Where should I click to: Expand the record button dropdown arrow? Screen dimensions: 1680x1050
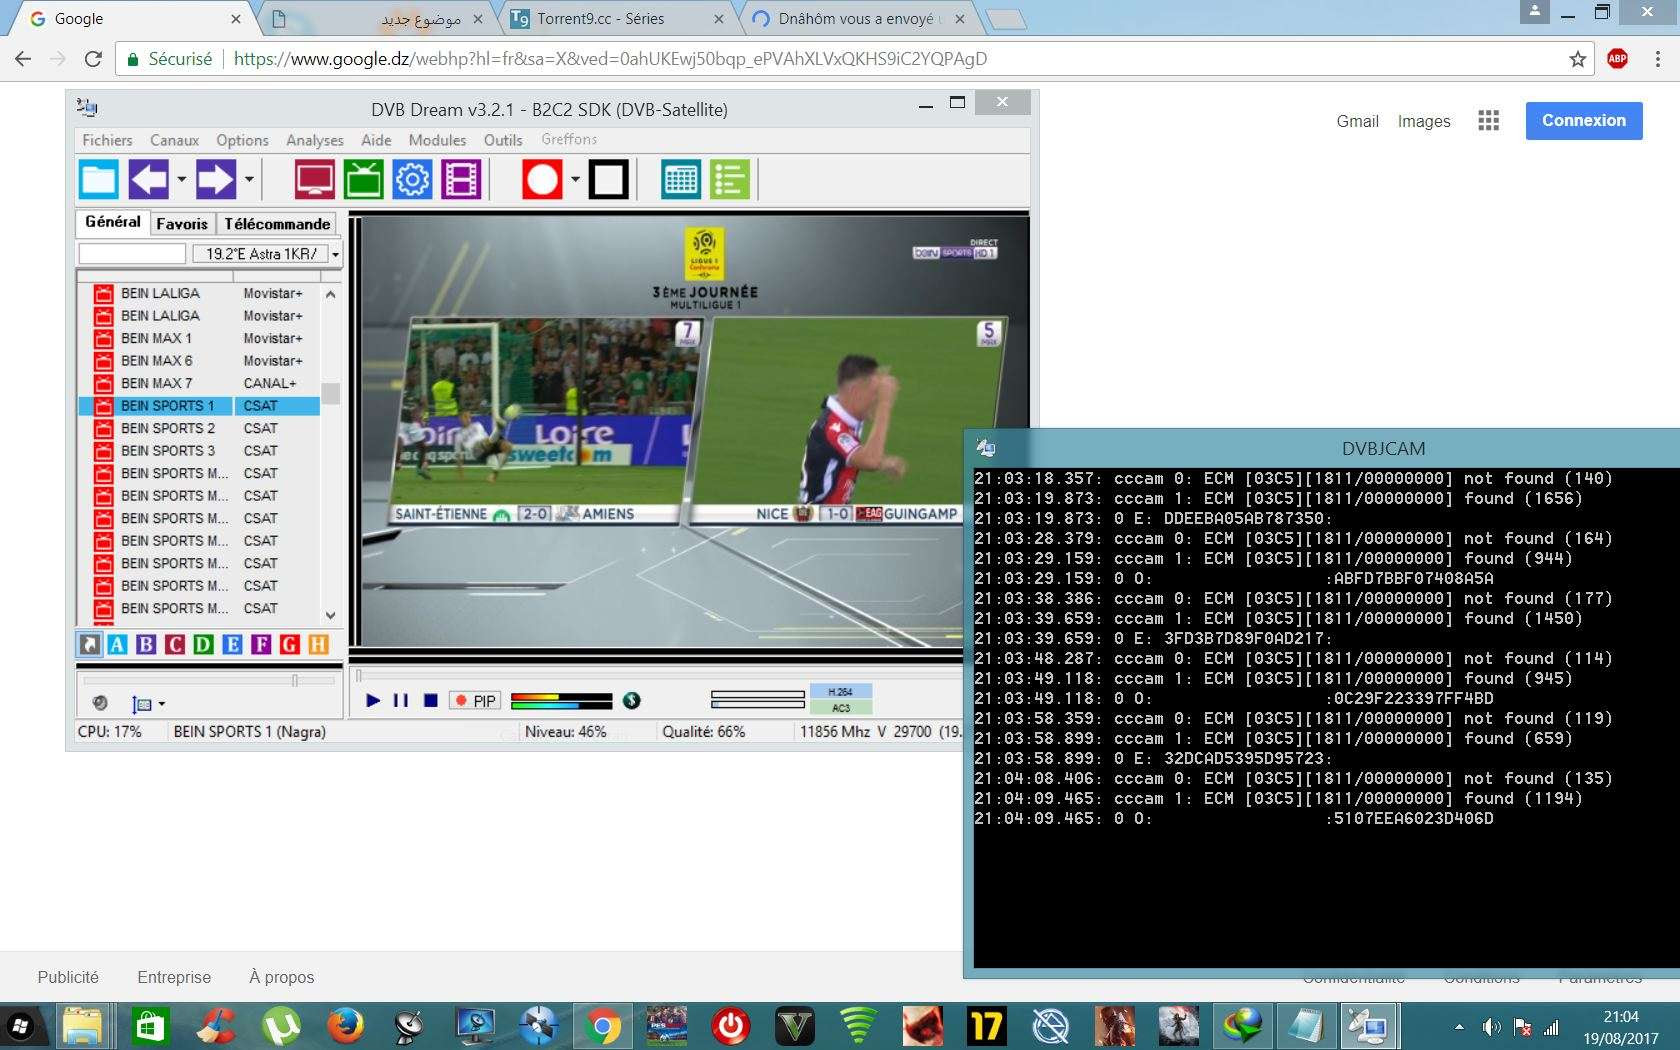pos(575,180)
